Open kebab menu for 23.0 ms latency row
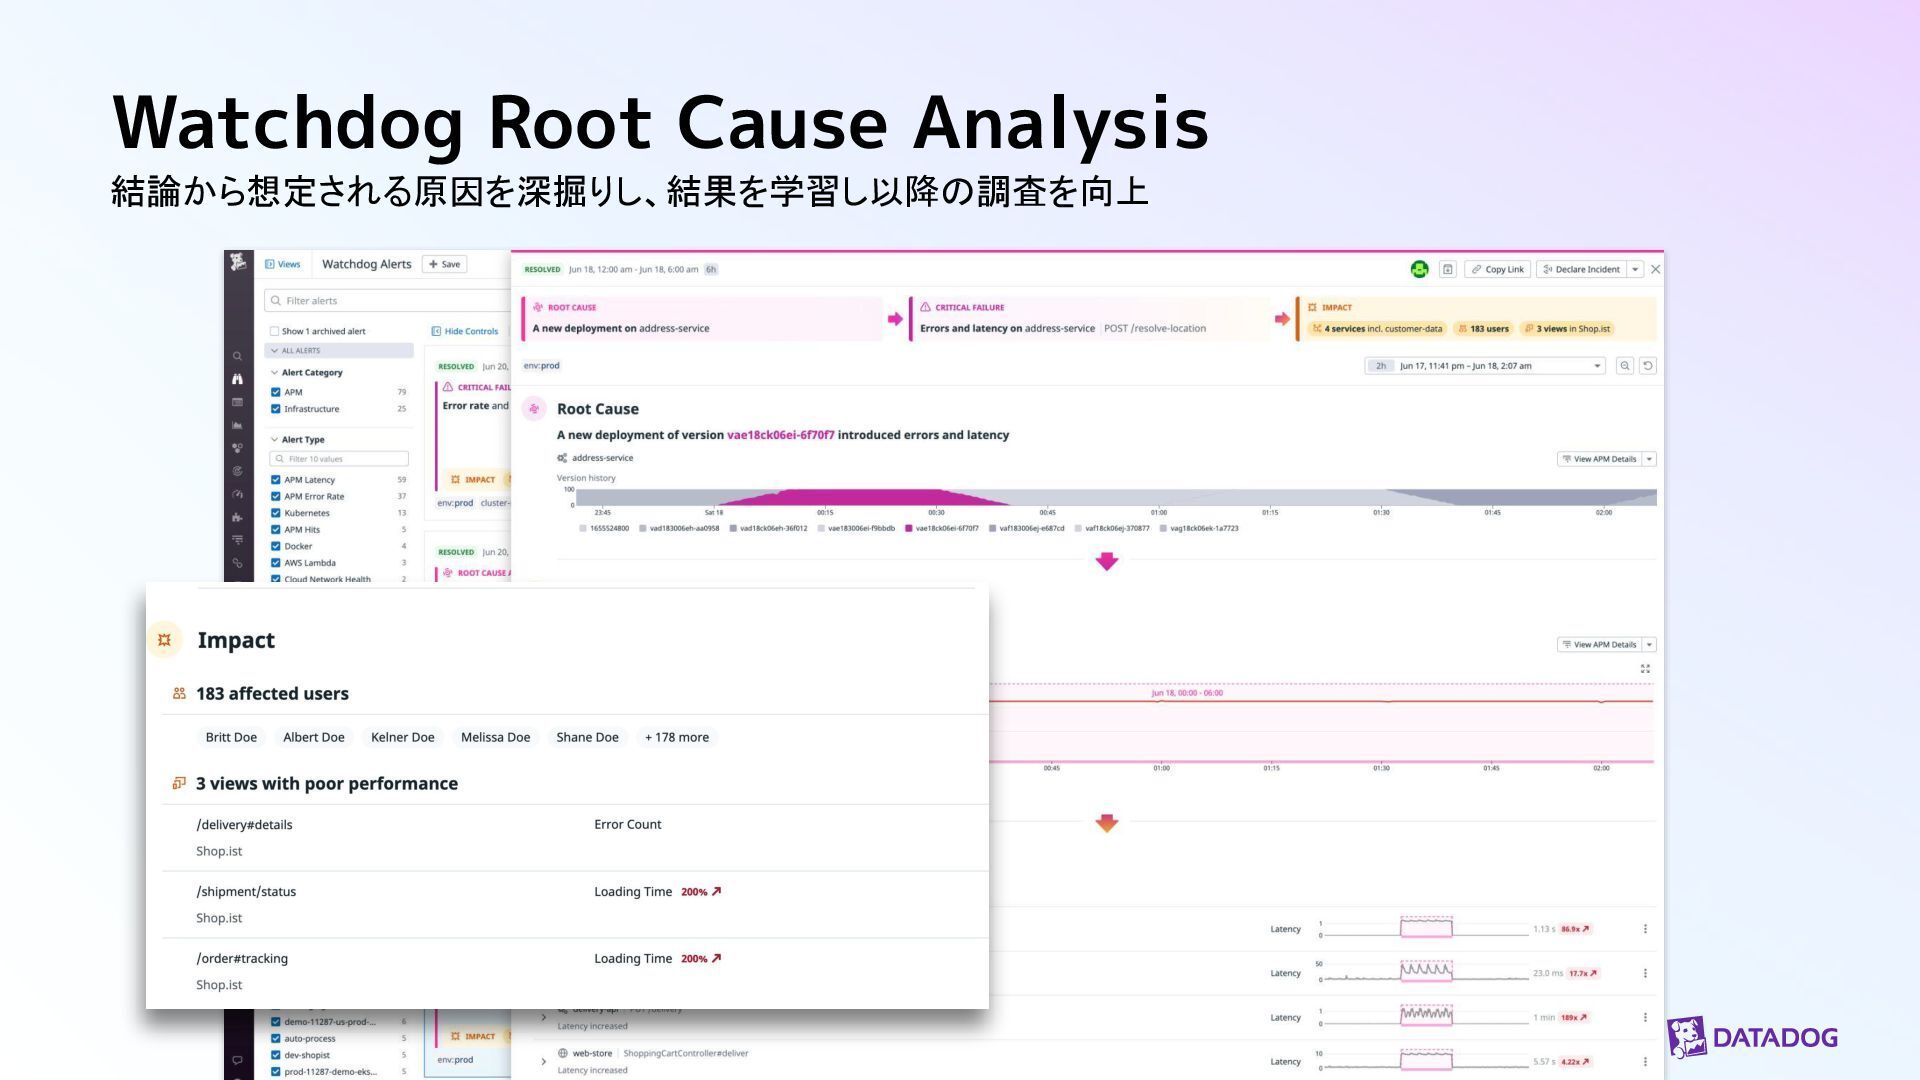The height and width of the screenshot is (1080, 1920). [1645, 973]
